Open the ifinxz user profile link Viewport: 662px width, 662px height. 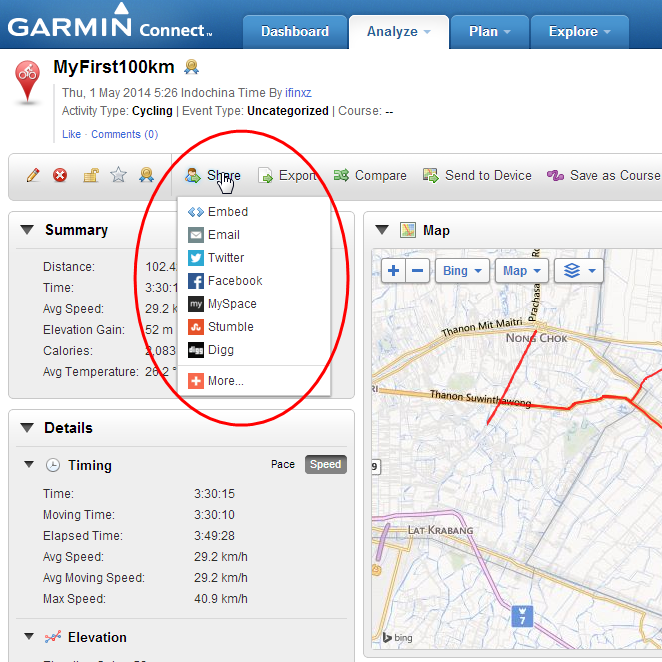[x=298, y=93]
